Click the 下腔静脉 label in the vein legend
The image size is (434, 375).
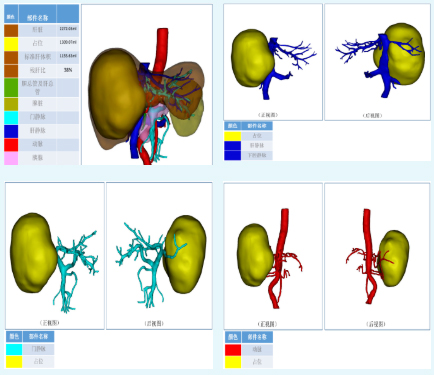tap(257, 155)
